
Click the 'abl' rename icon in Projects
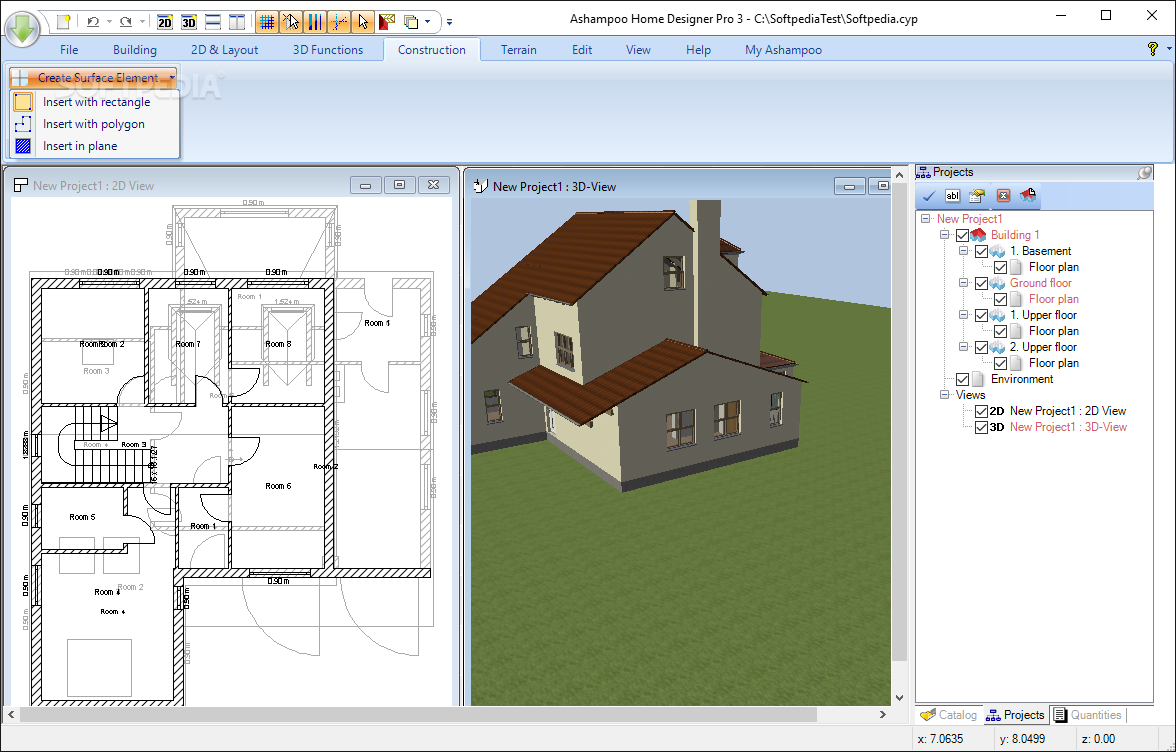click(x=952, y=196)
